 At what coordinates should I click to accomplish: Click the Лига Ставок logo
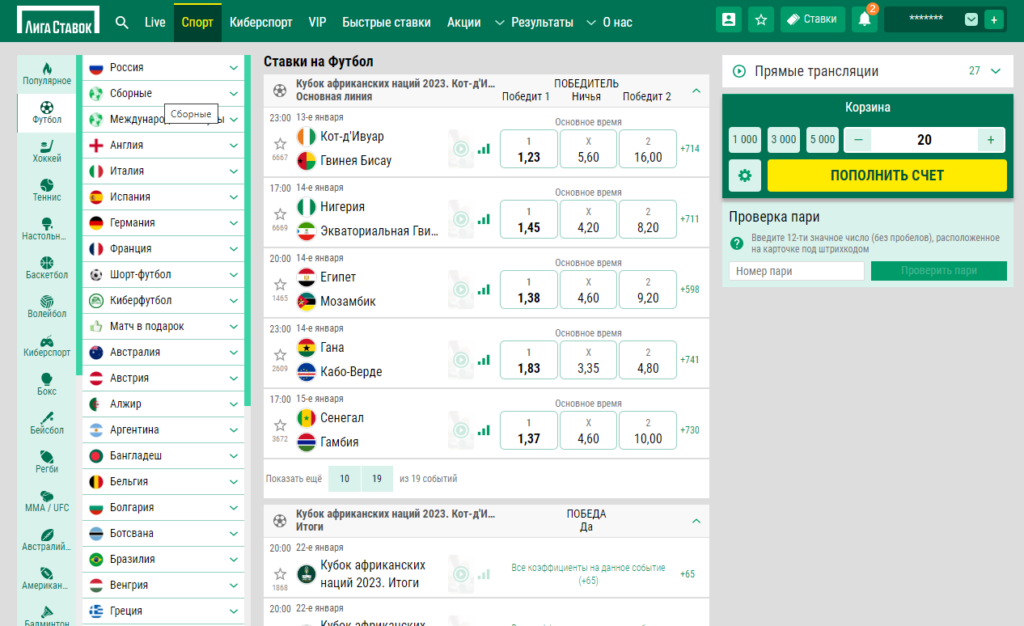tap(58, 20)
